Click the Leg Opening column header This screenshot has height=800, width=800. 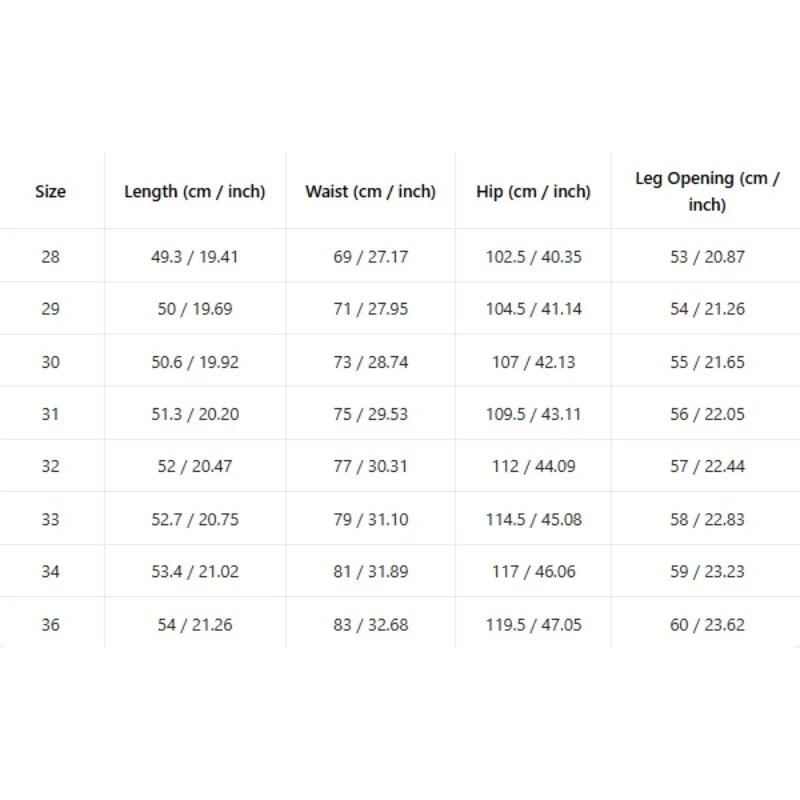(707, 191)
